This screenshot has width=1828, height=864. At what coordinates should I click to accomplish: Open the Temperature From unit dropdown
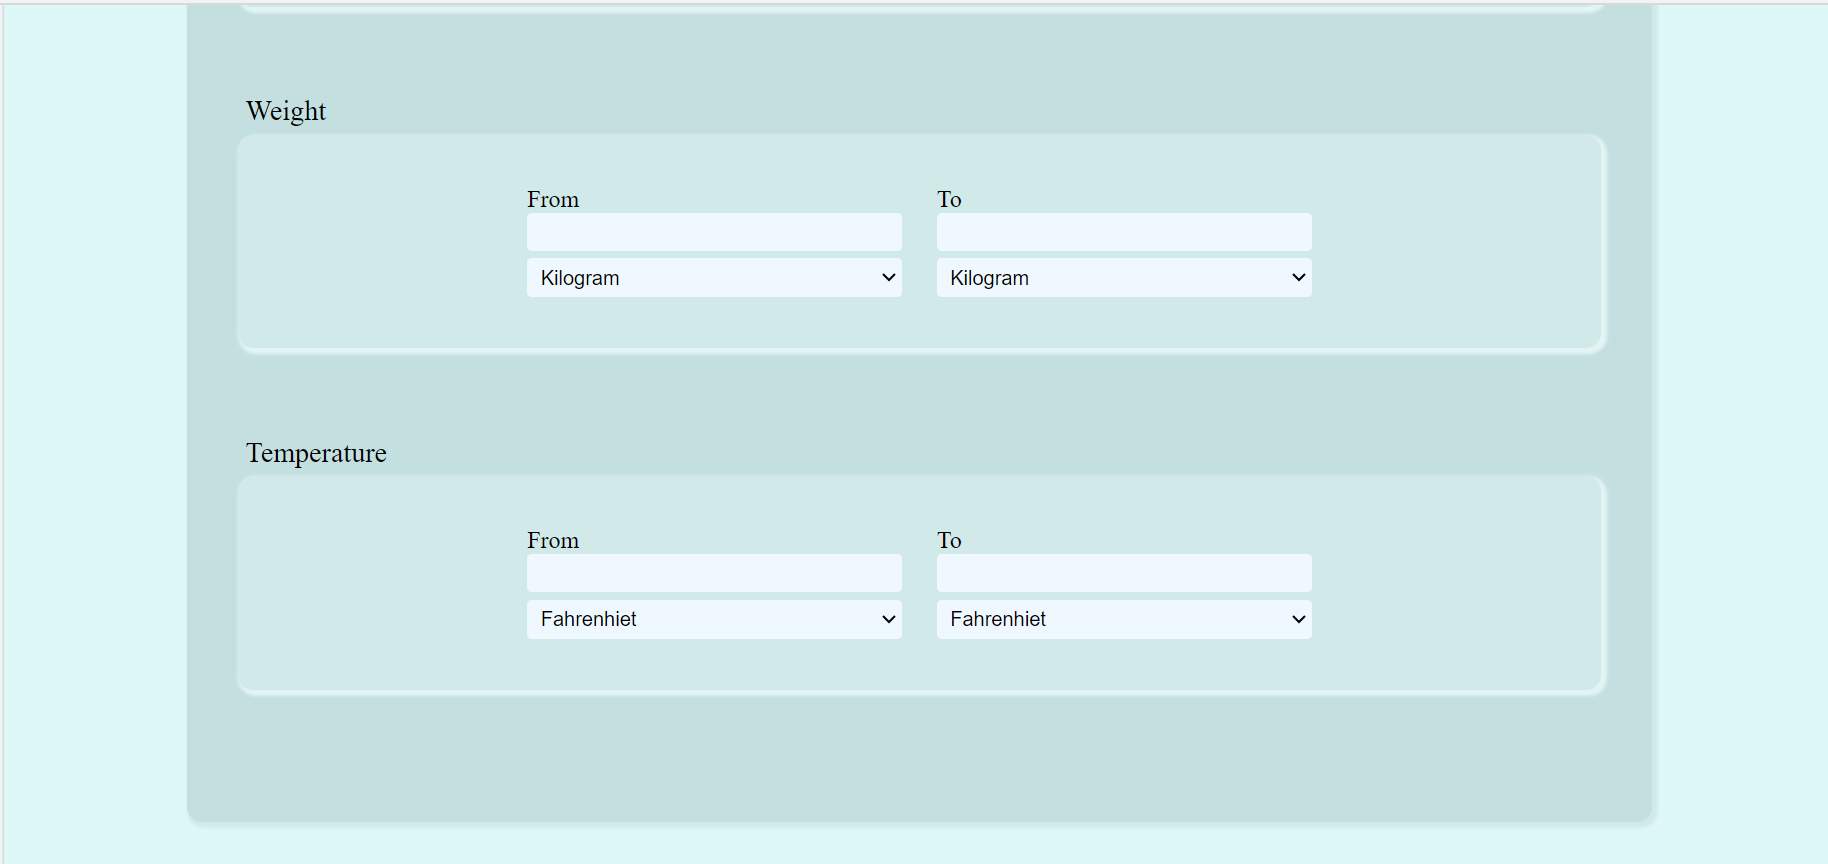click(x=713, y=619)
